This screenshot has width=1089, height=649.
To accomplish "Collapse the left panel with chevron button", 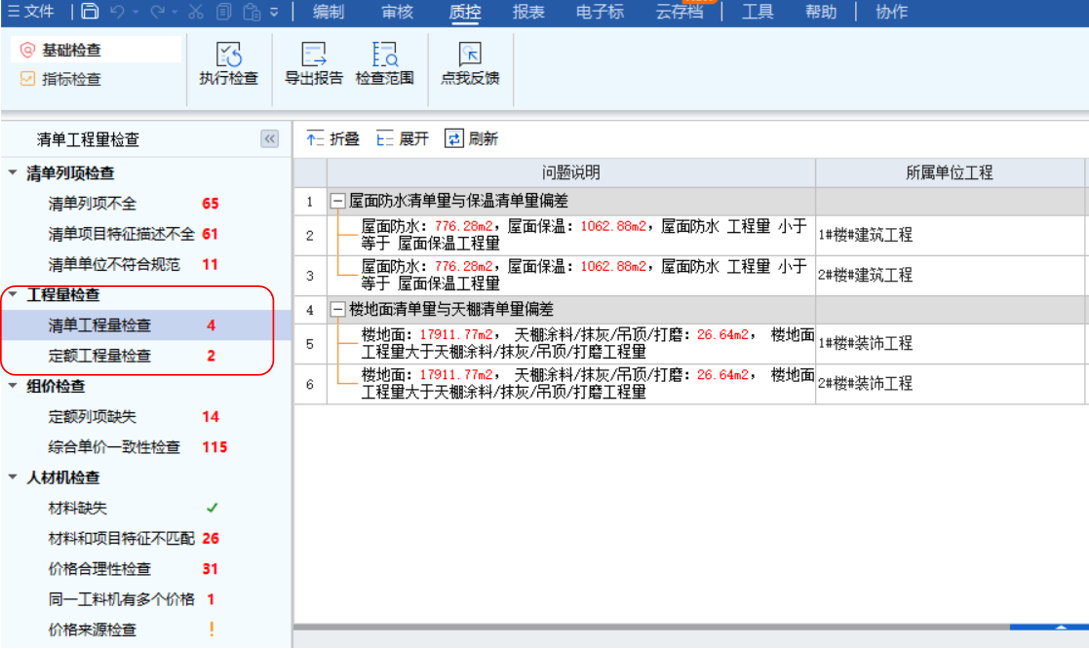I will click(x=269, y=139).
